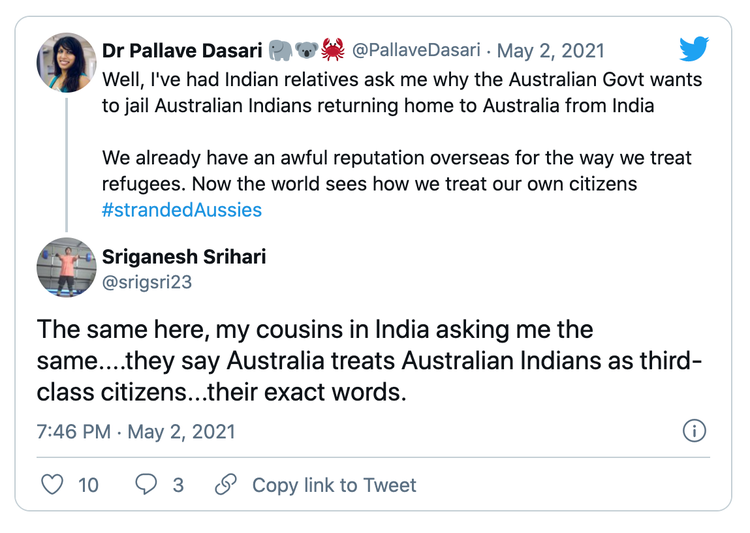Click the #strandedAussies hashtag

pyautogui.click(x=182, y=210)
